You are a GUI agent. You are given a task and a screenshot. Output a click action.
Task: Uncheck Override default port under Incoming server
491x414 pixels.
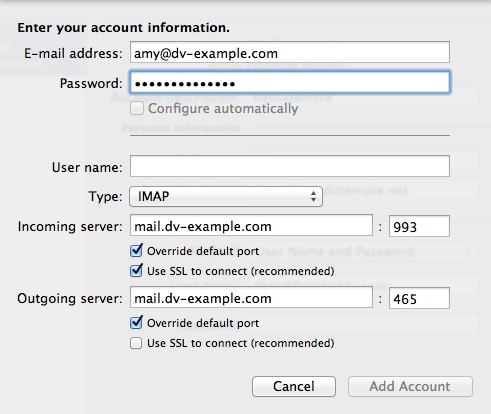136,251
